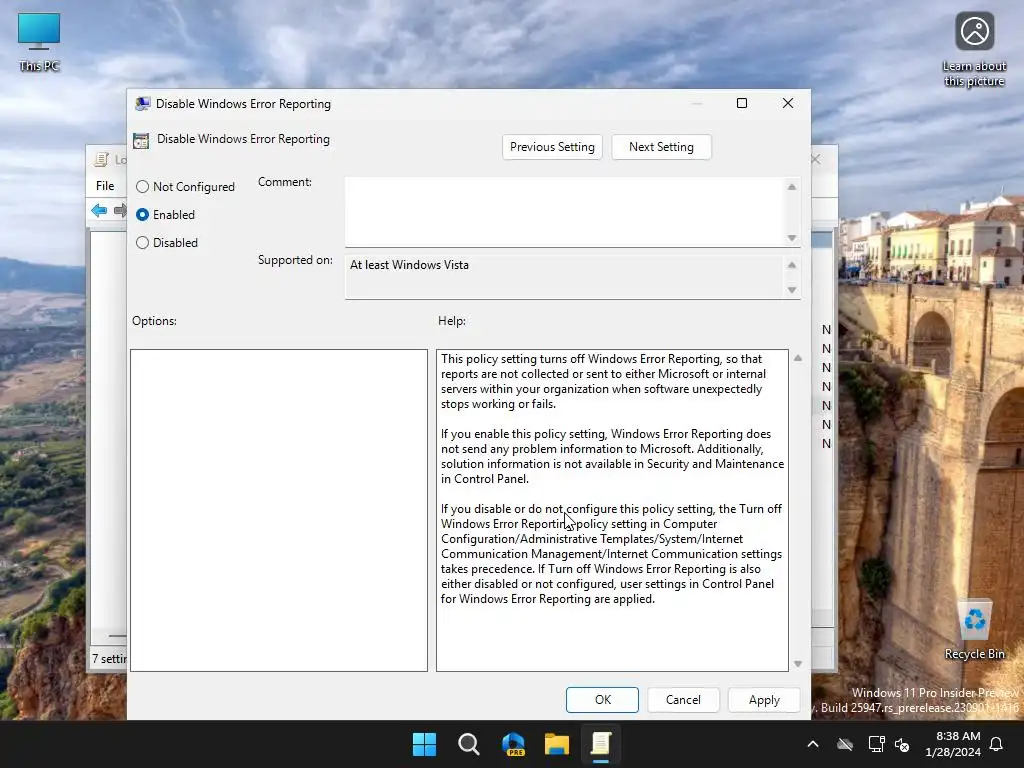1024x768 pixels.
Task: Click the policy setting icon beside heading
Action: 141,140
